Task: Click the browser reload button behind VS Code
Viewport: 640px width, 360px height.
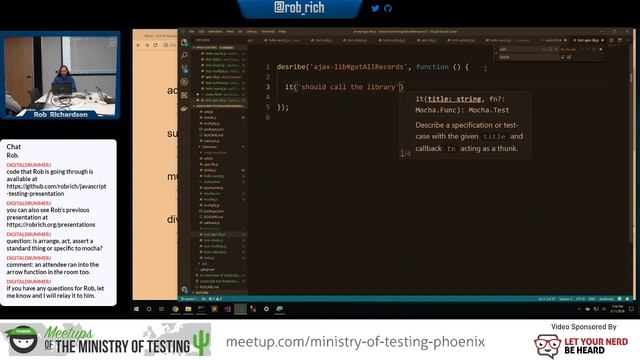Action: click(156, 45)
